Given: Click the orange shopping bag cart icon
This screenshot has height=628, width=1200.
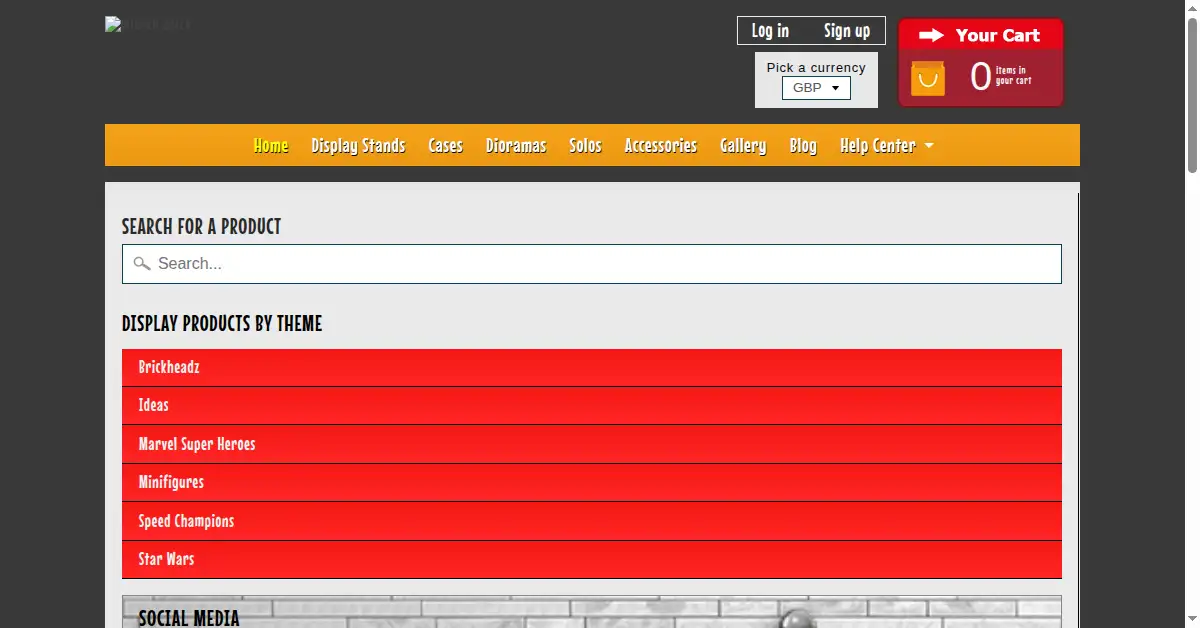Looking at the screenshot, I should 928,78.
